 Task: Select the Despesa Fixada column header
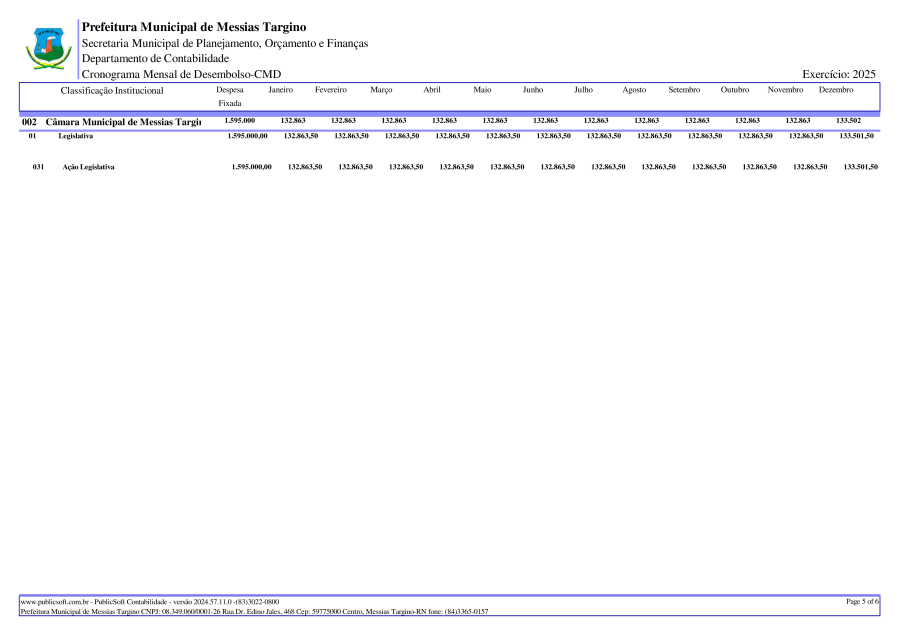tap(230, 96)
